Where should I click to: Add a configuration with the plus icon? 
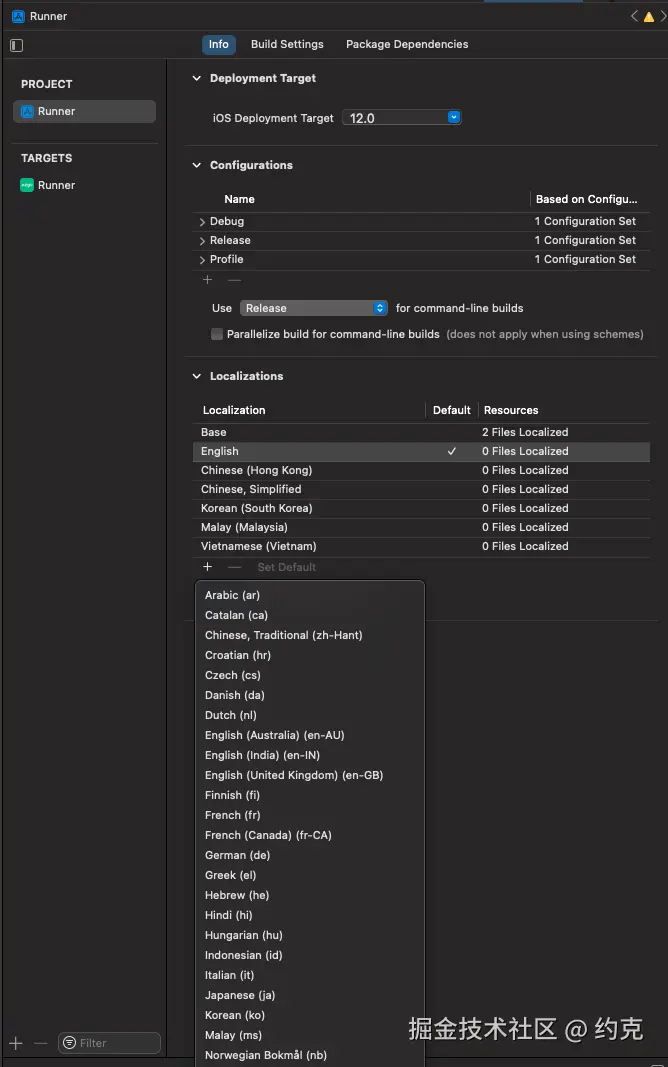click(208, 280)
